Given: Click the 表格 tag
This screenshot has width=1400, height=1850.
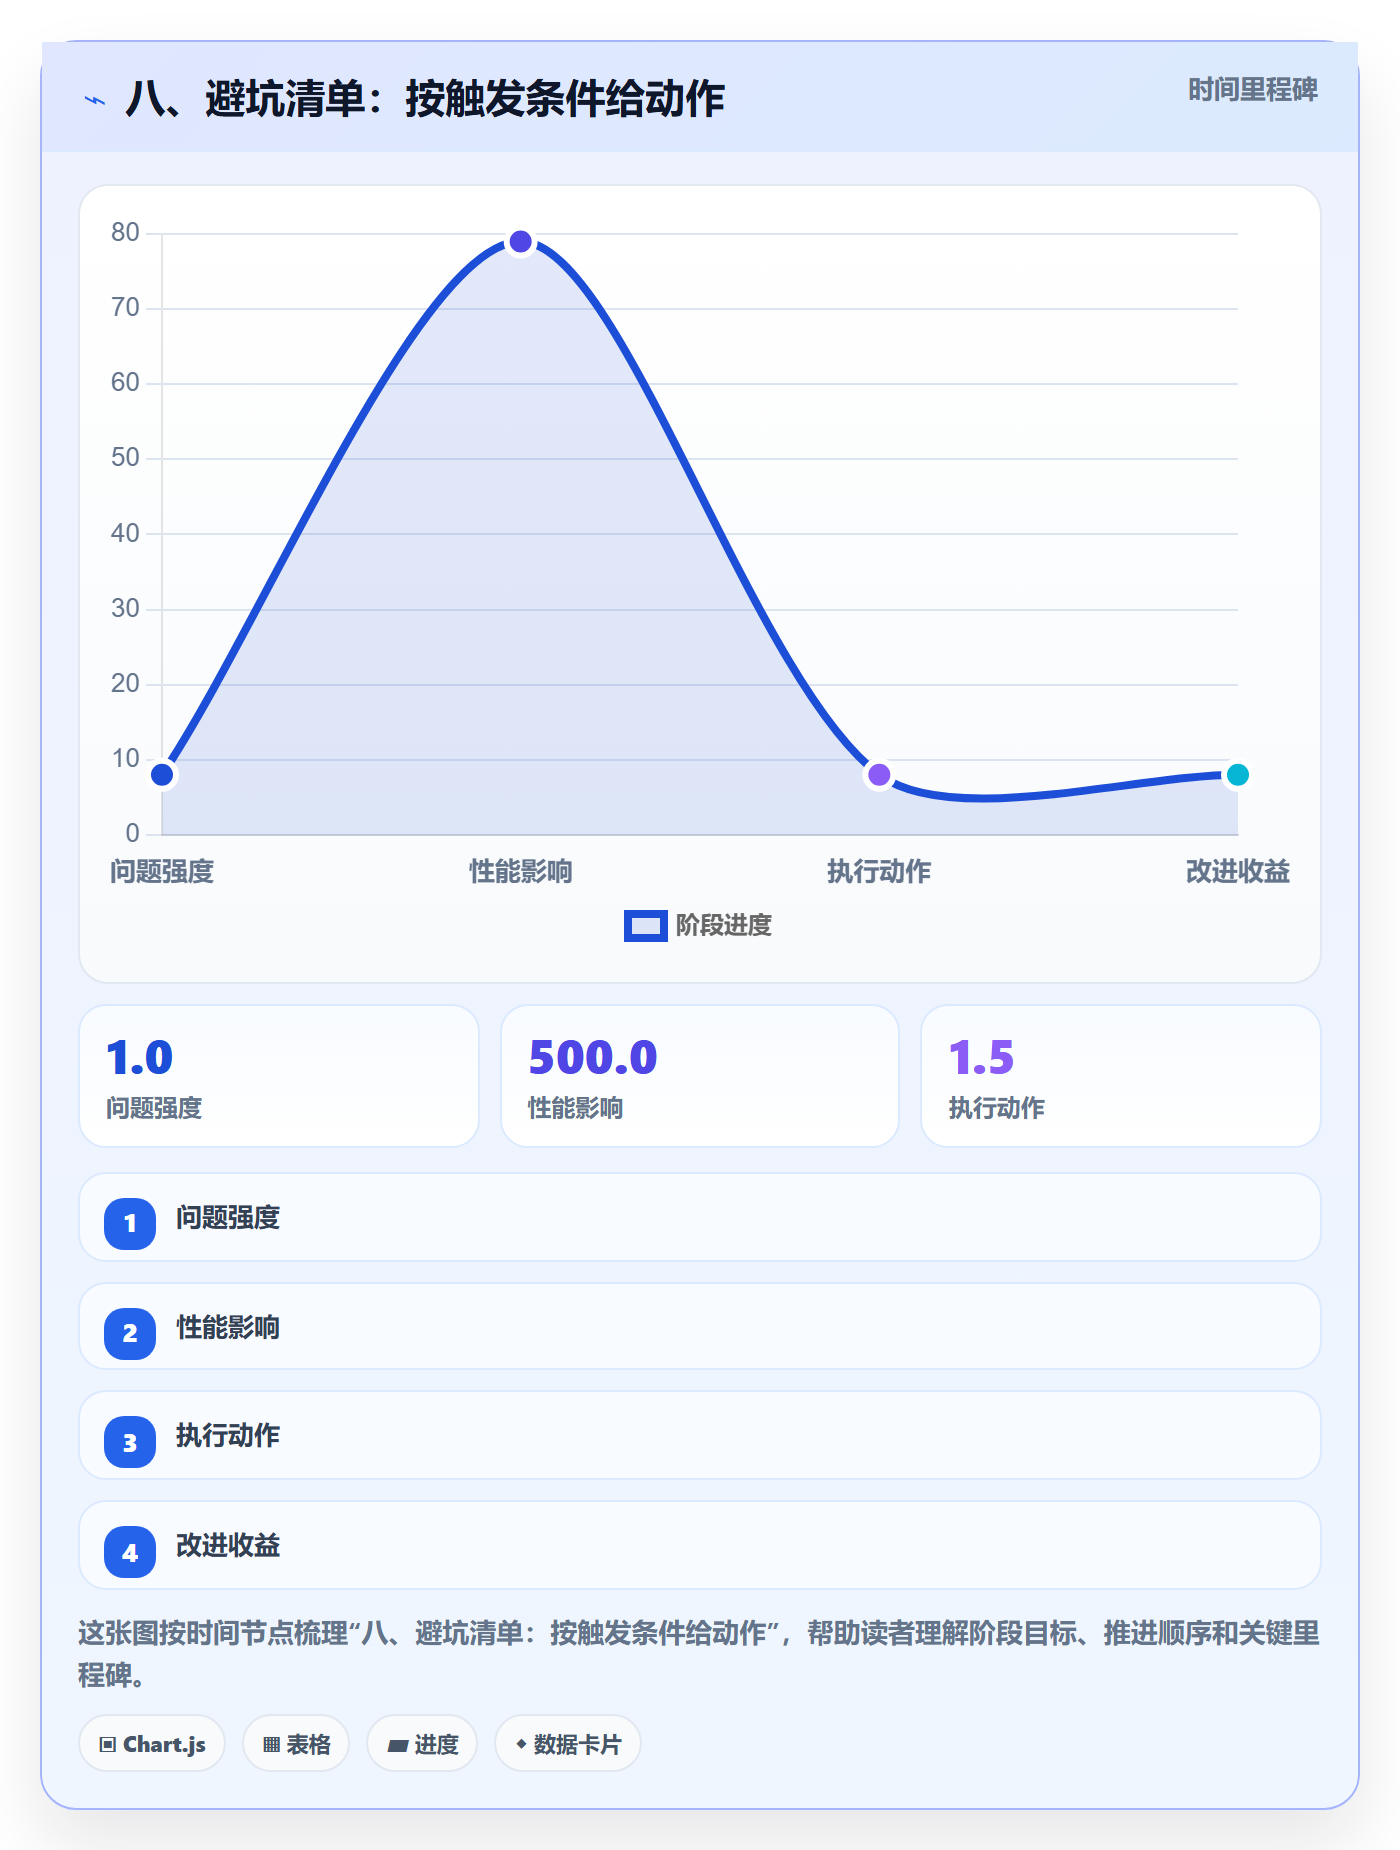Looking at the screenshot, I should (296, 1744).
